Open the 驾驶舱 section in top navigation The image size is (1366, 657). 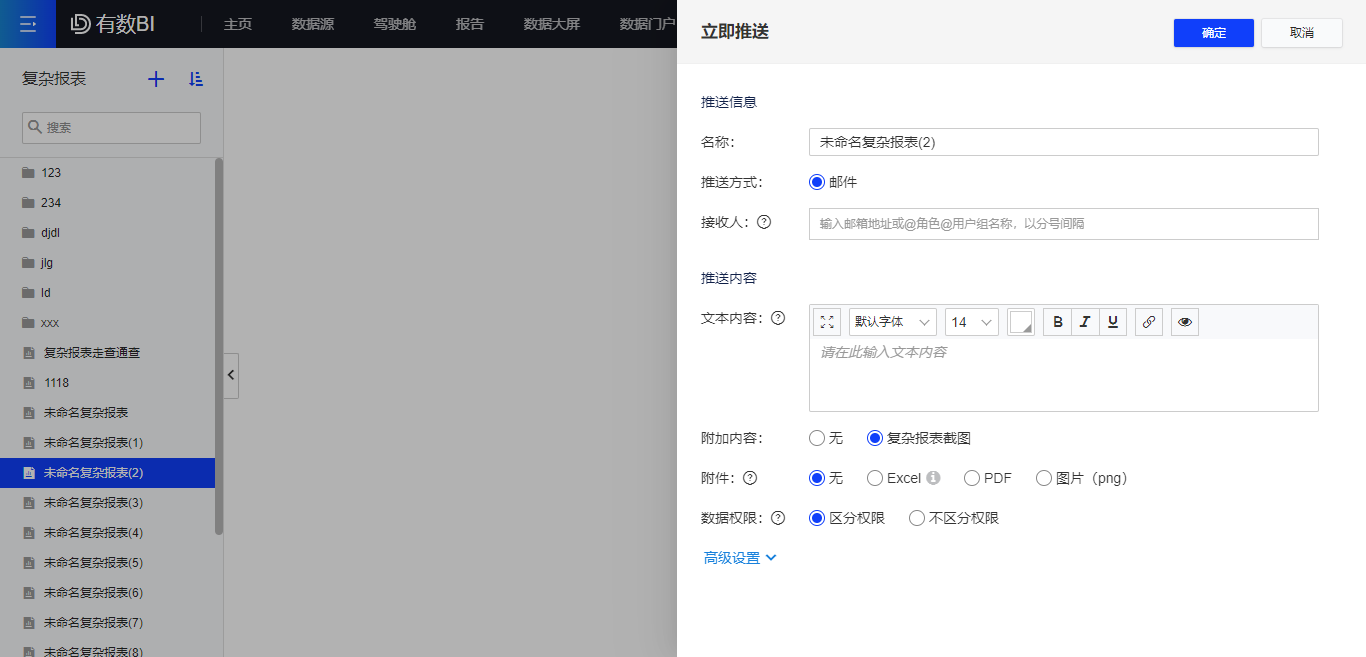394,23
